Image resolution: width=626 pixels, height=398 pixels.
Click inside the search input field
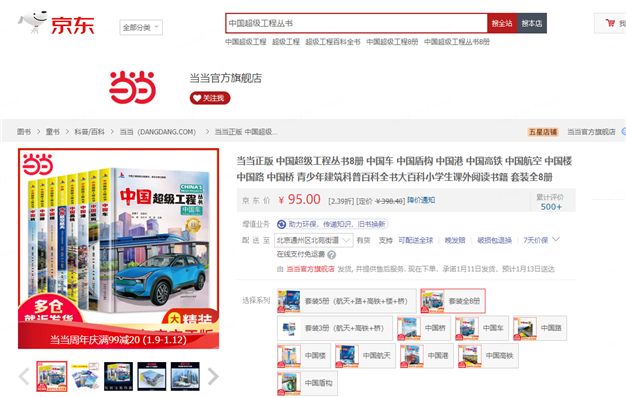point(356,23)
